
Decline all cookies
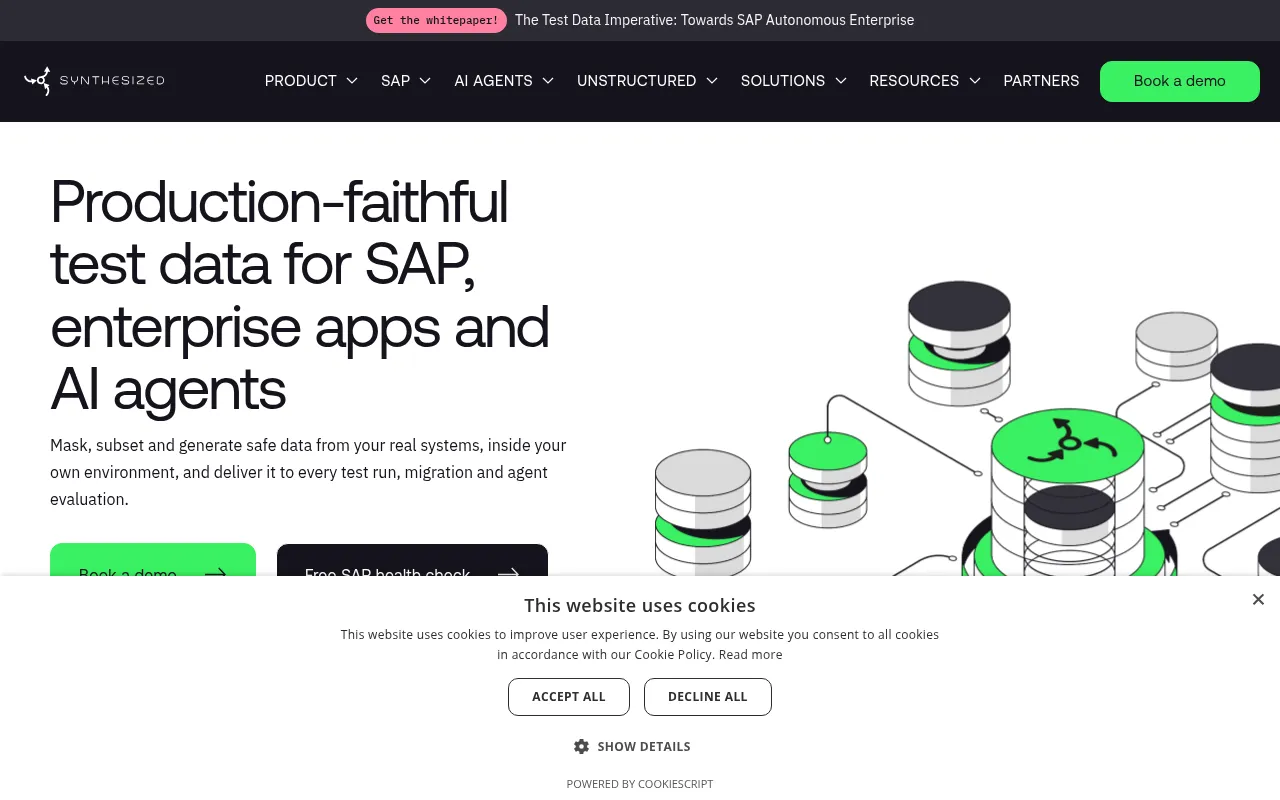click(708, 697)
